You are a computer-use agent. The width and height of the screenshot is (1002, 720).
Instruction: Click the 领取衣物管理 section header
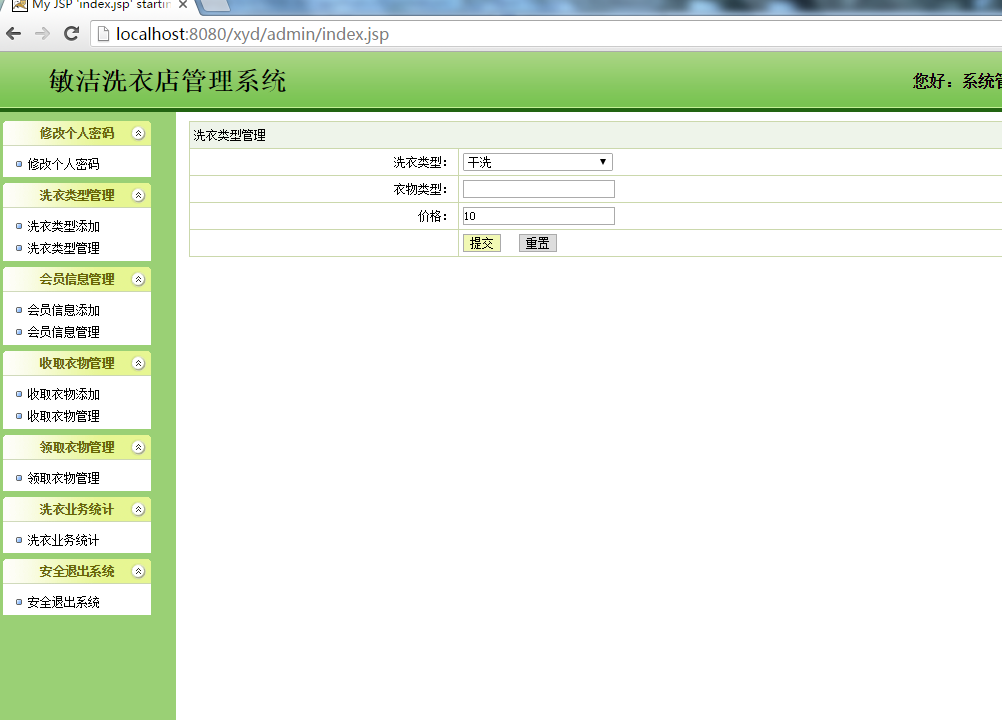(x=77, y=447)
